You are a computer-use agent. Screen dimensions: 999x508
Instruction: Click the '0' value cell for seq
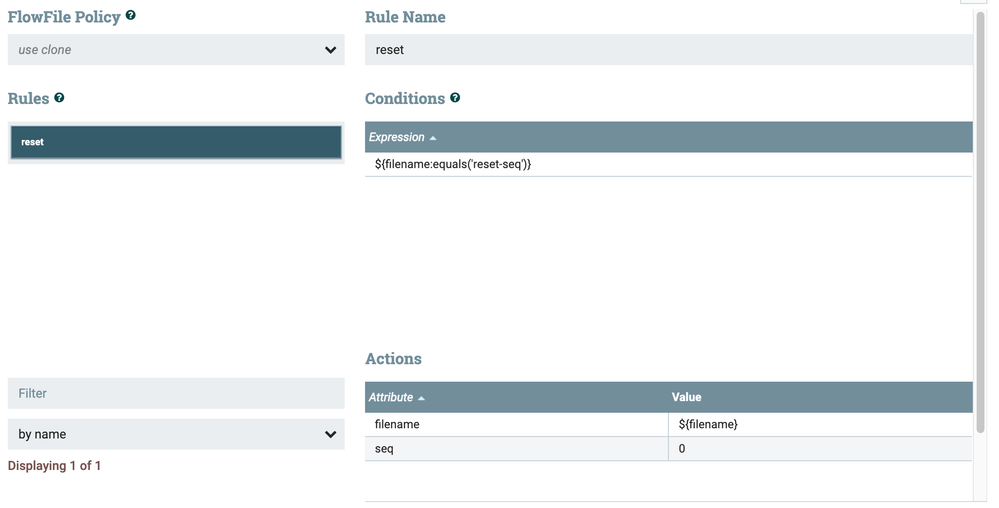[x=820, y=449]
